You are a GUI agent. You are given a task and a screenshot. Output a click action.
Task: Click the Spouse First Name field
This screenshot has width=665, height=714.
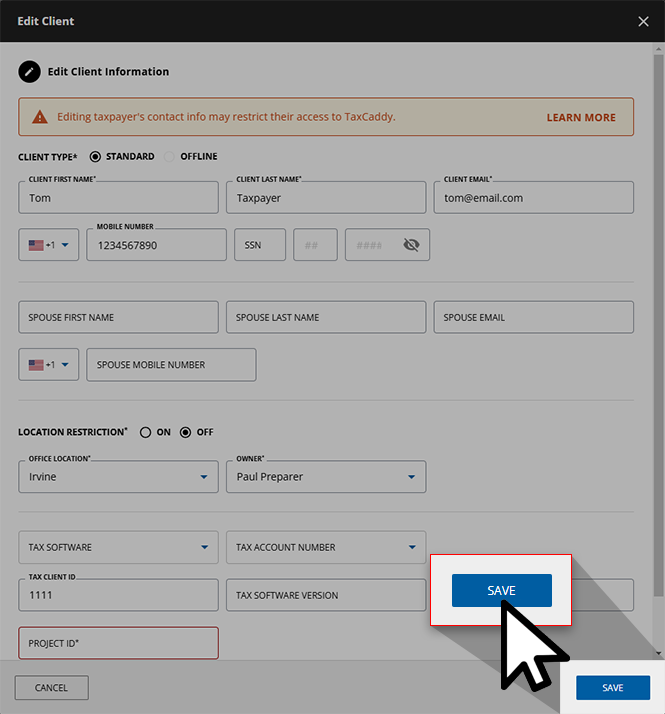tap(118, 317)
